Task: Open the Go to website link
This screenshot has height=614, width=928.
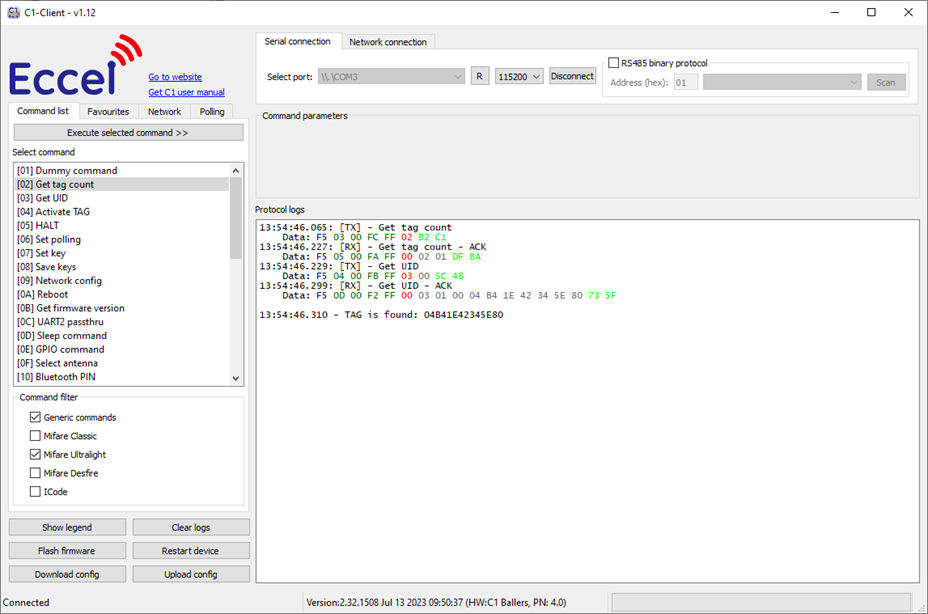Action: tap(175, 77)
